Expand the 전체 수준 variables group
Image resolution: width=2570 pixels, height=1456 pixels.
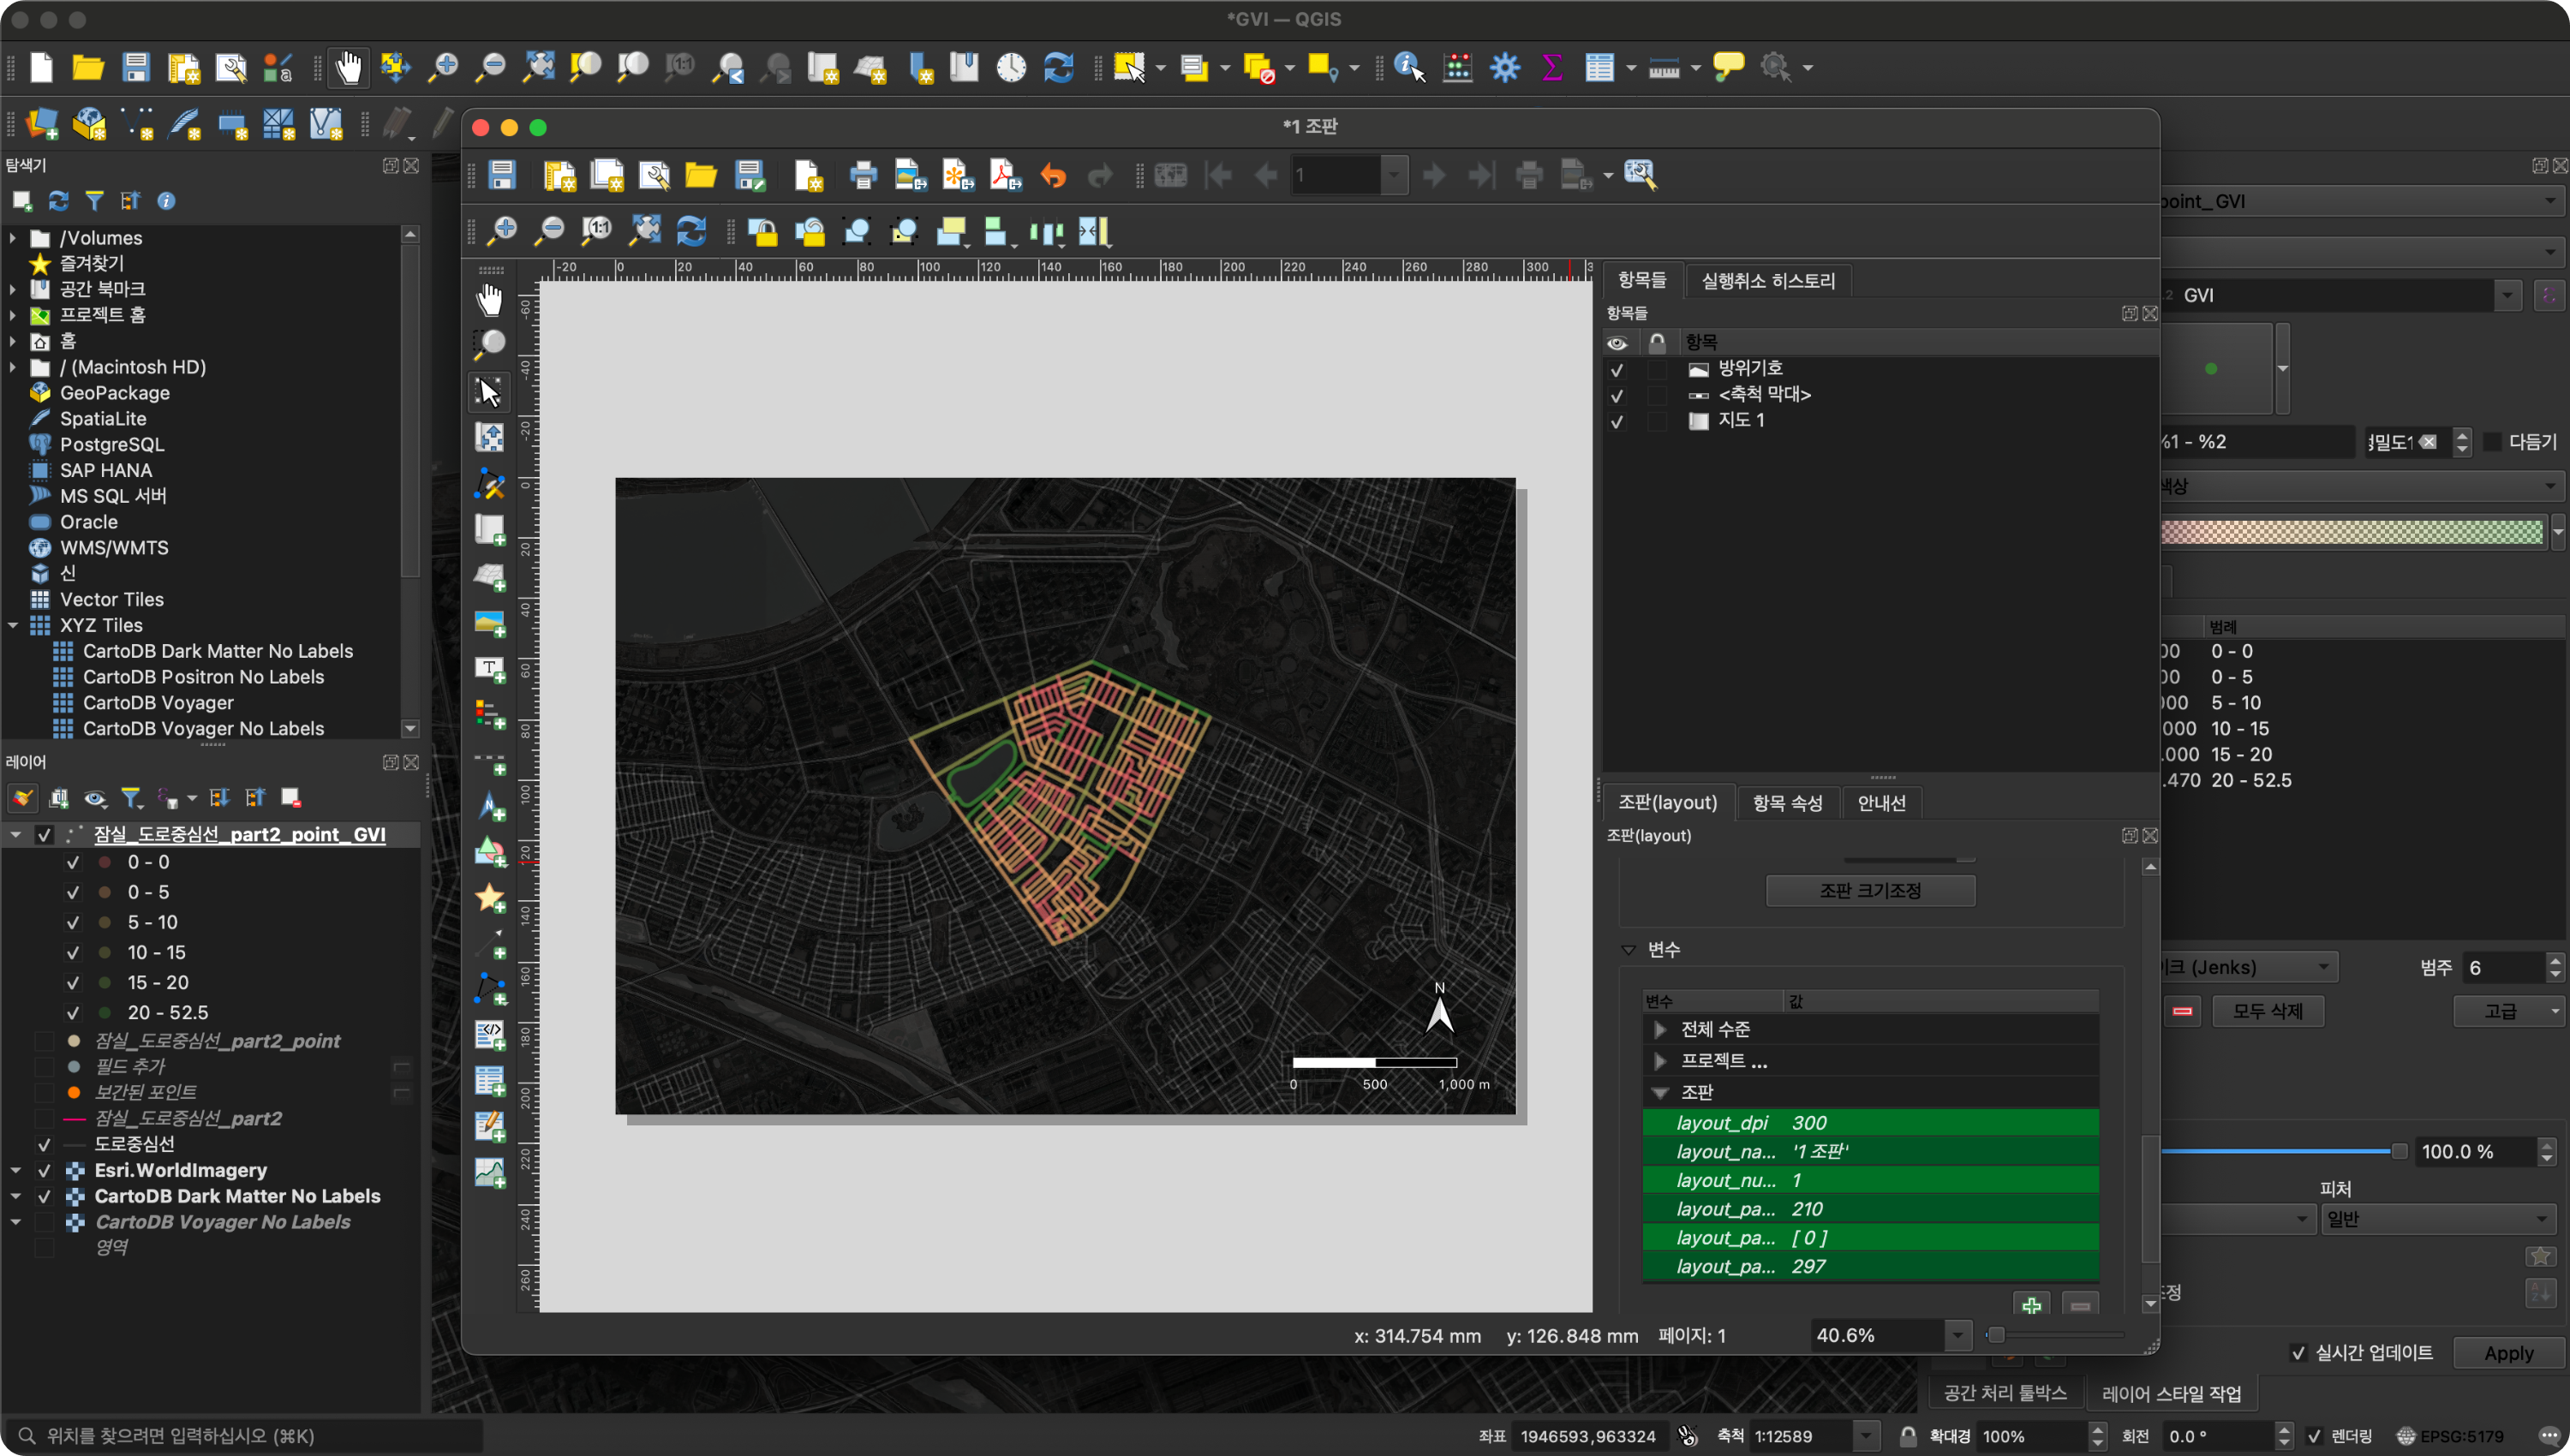coord(1660,1029)
